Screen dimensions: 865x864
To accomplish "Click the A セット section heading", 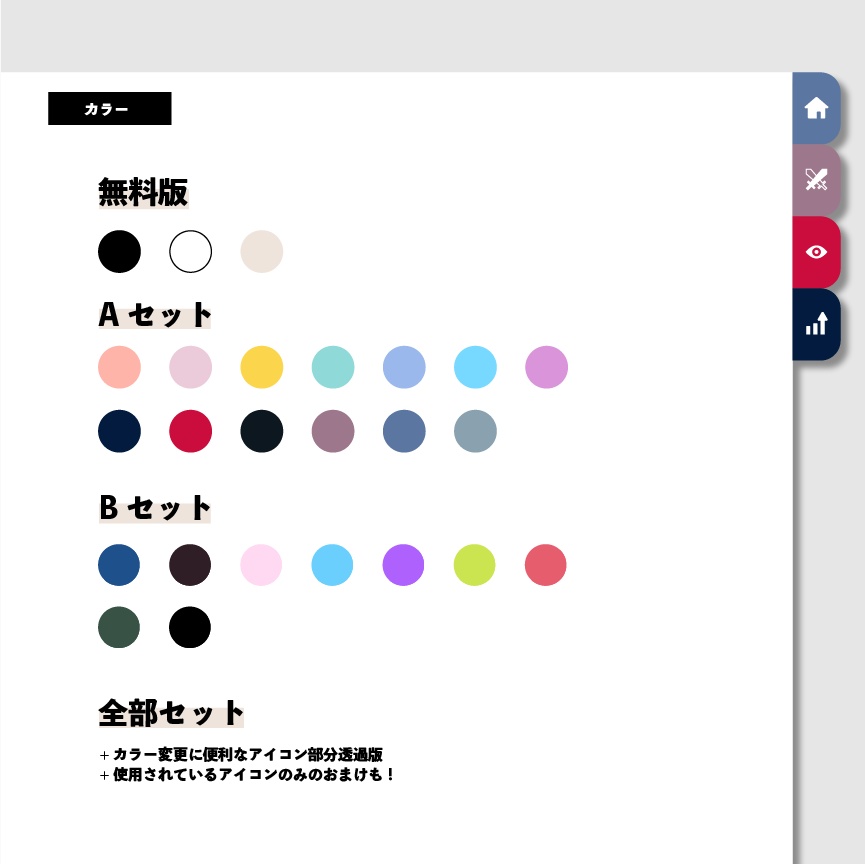I will 153,313.
